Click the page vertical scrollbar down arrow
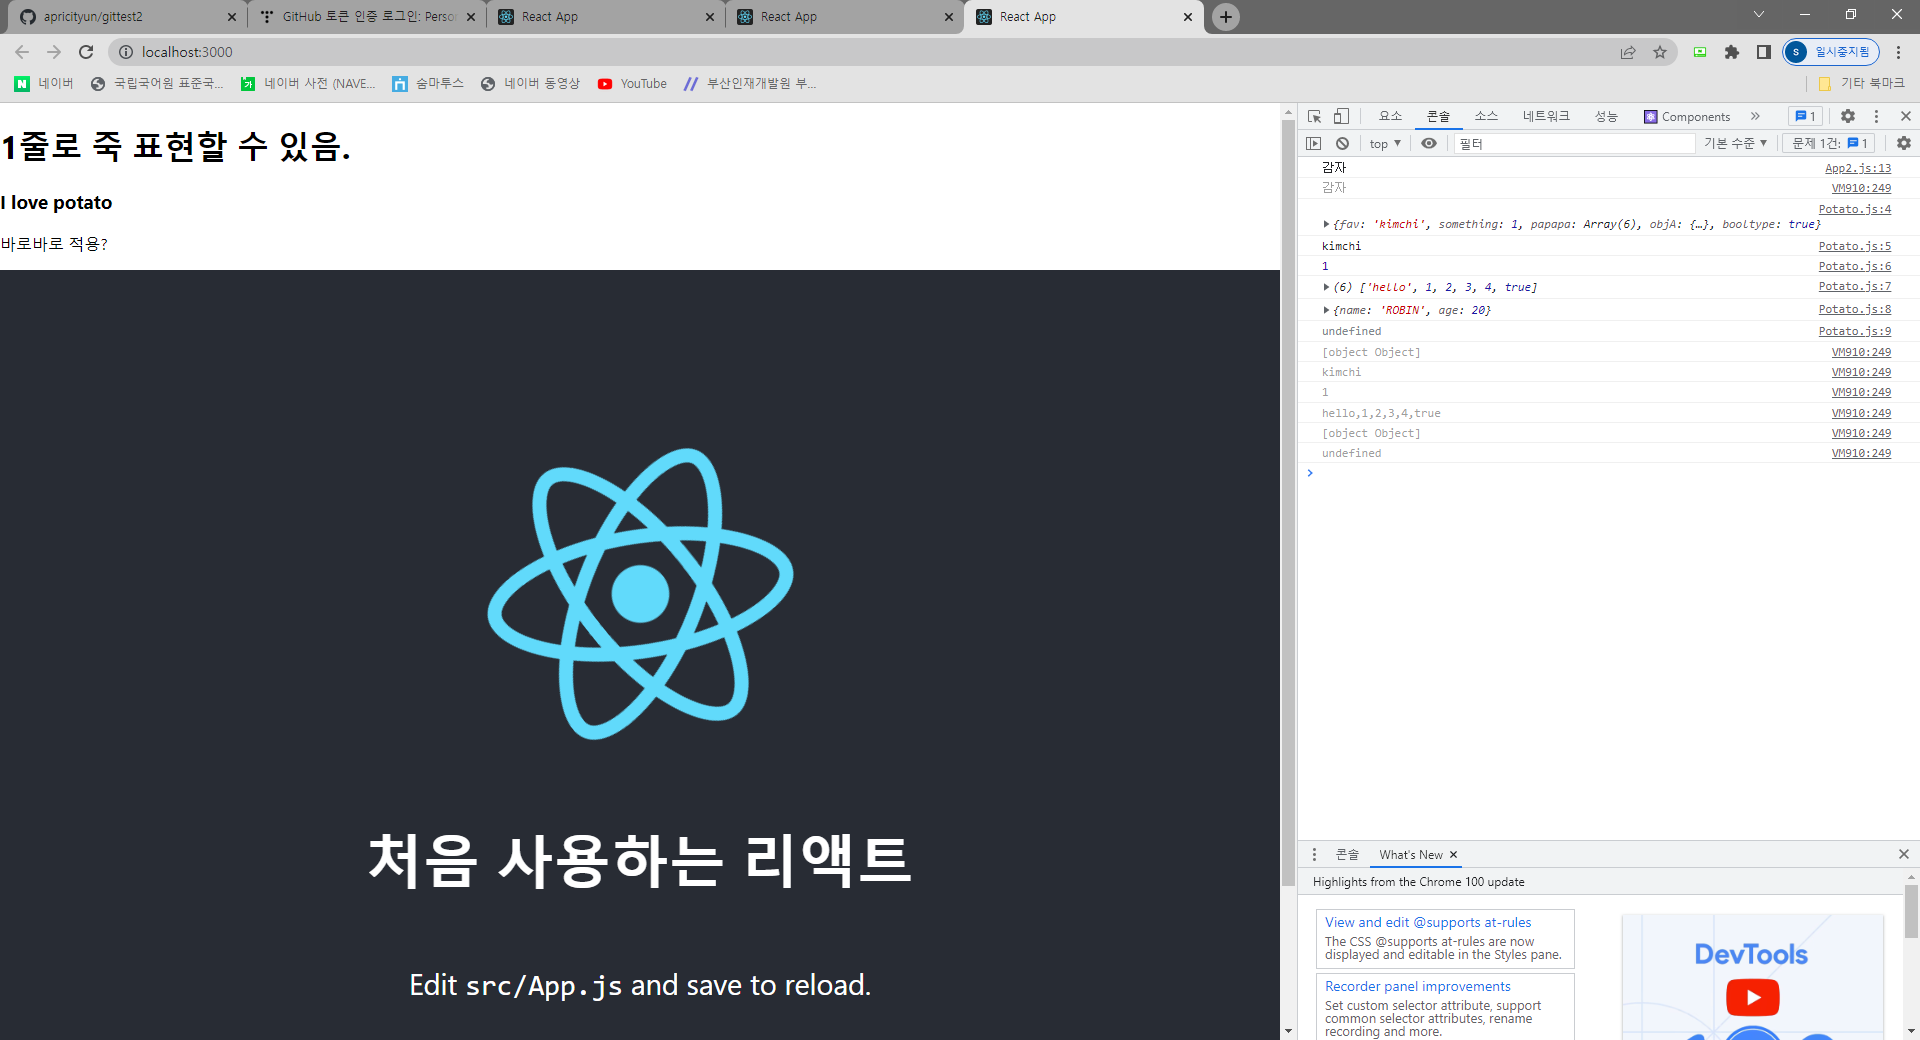 (1288, 1031)
